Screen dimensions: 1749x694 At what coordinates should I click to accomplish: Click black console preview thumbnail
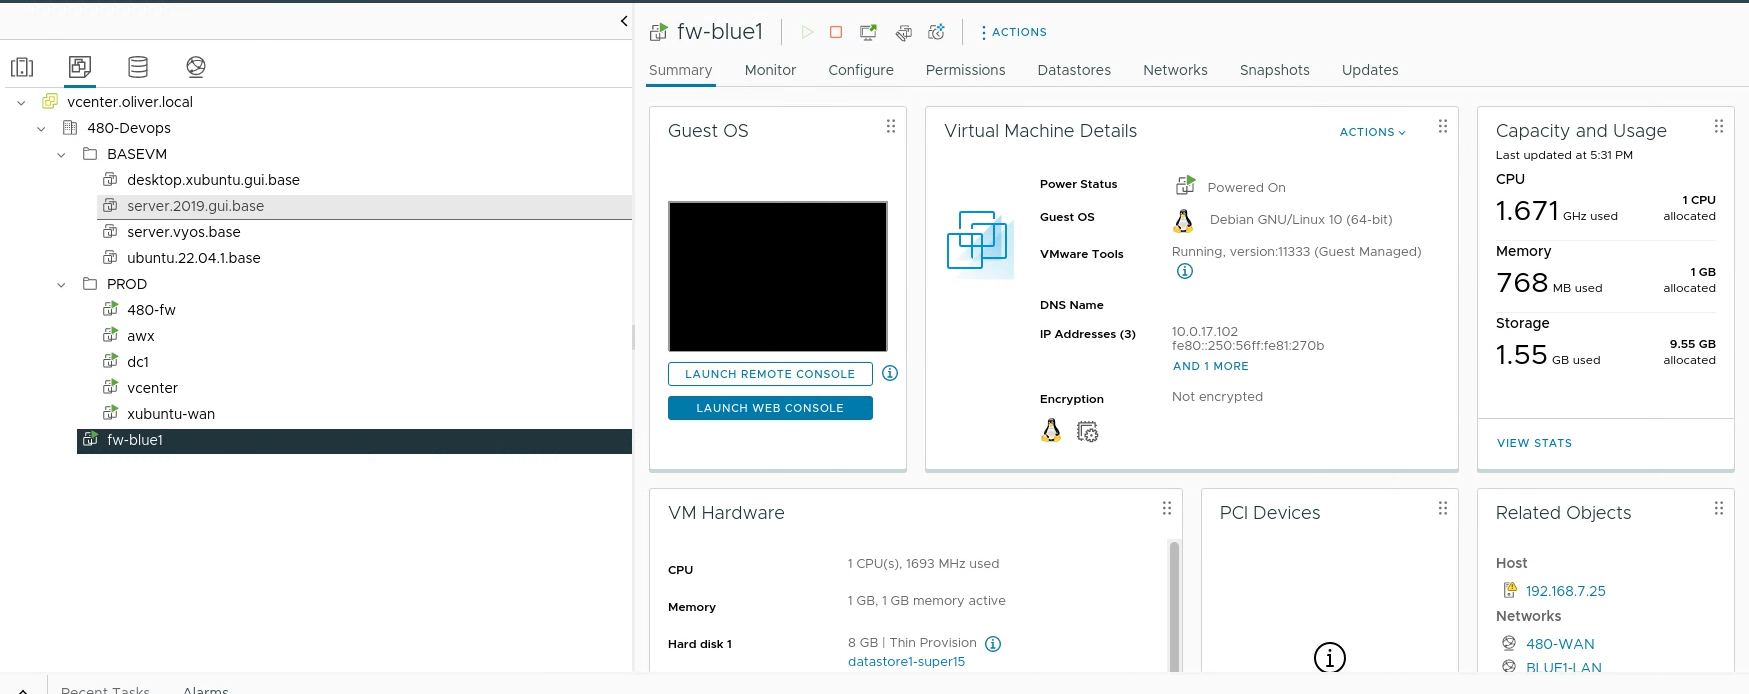coord(777,276)
